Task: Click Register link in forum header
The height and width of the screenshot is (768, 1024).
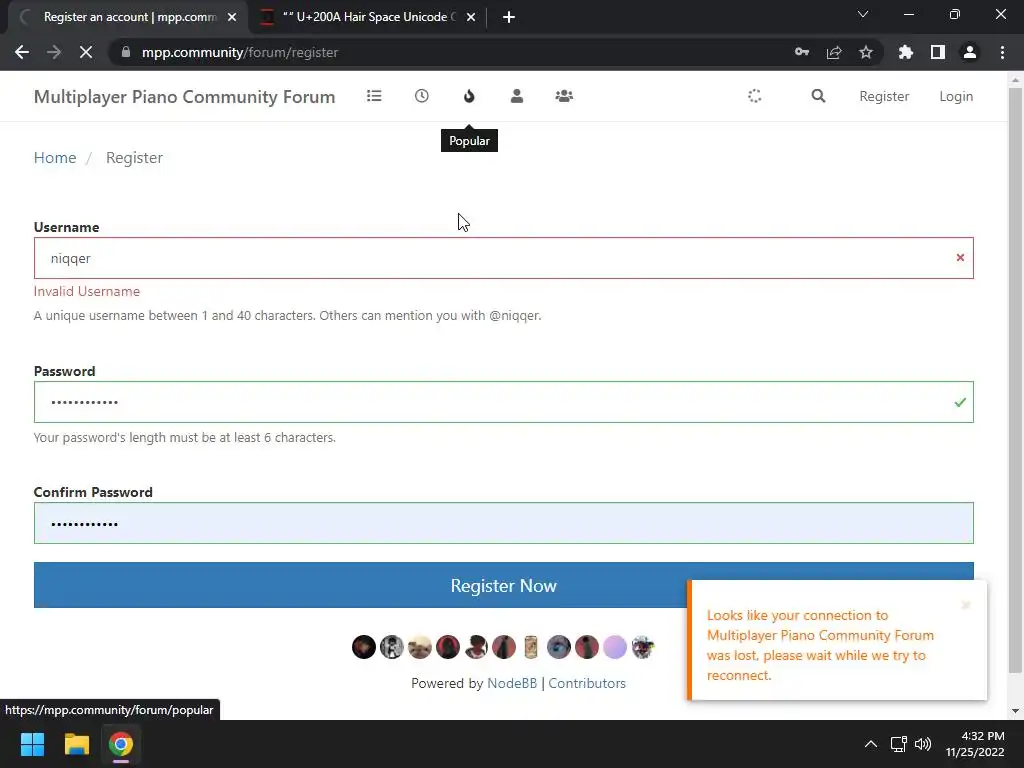Action: 884,96
